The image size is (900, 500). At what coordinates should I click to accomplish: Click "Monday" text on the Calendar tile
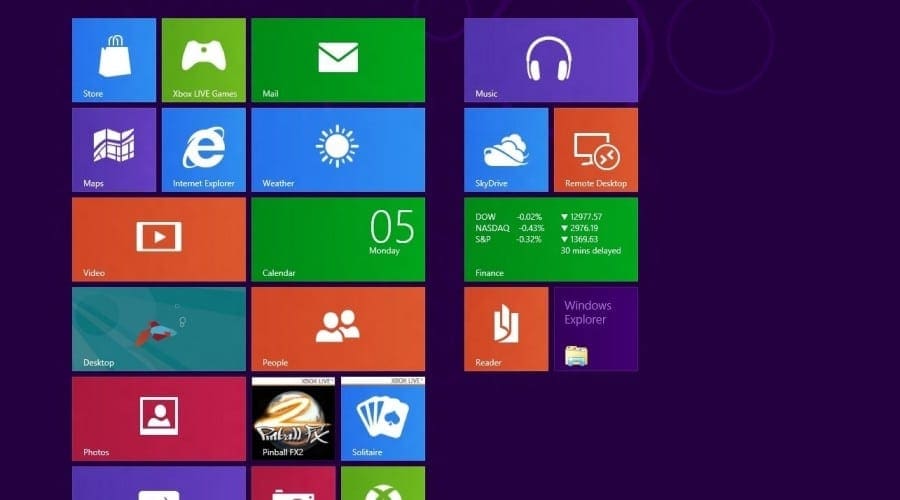(x=384, y=251)
